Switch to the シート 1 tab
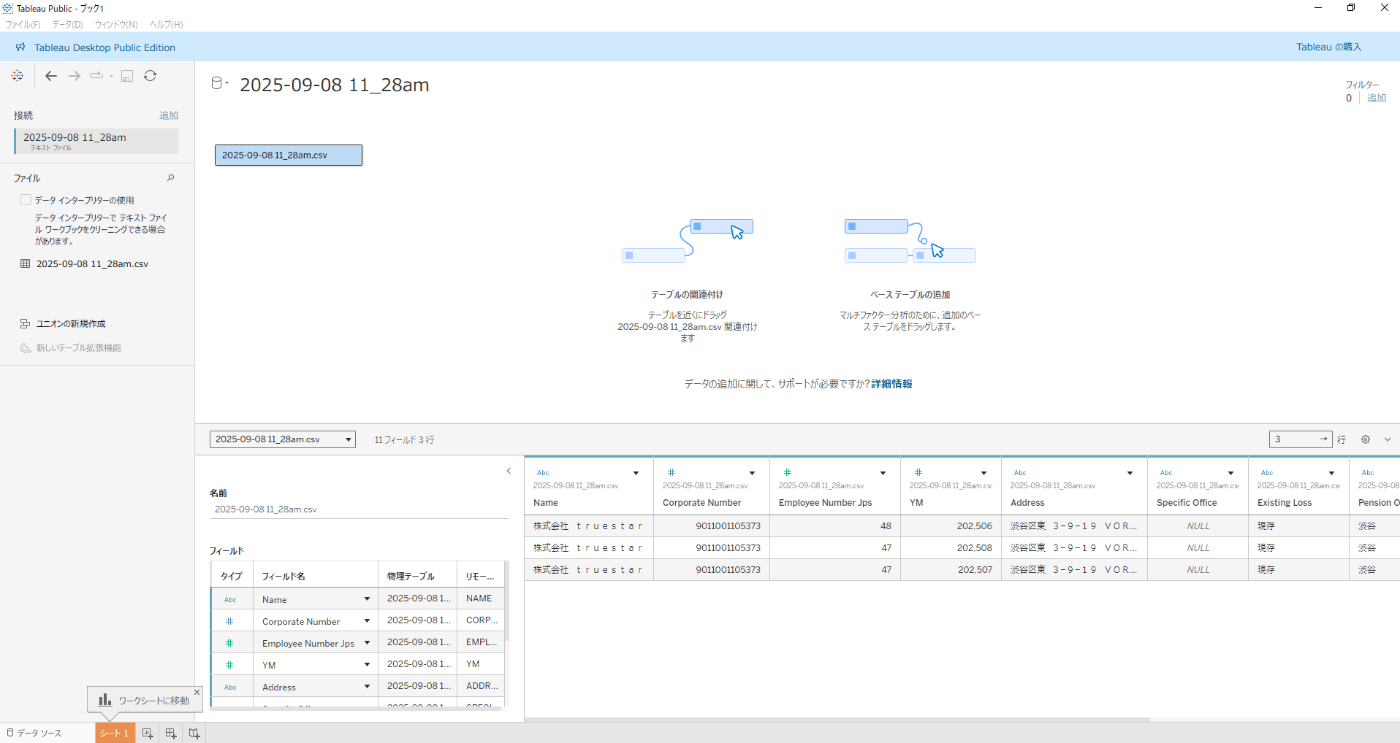Screen dimensions: 1400x743 (114, 733)
